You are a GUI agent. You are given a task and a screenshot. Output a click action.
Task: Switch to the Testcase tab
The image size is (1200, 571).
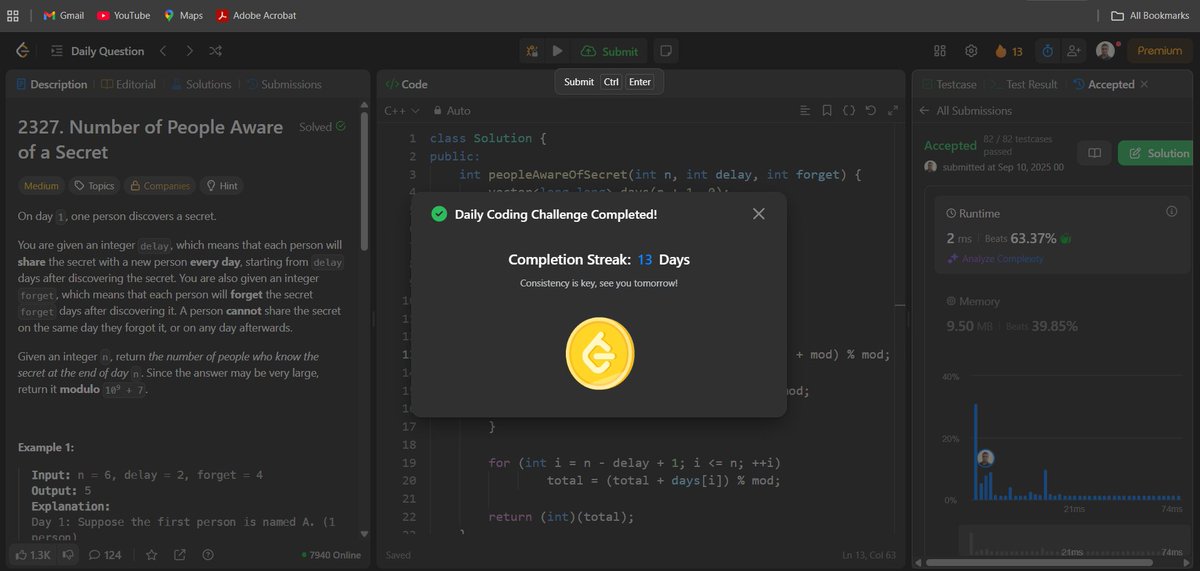point(948,85)
